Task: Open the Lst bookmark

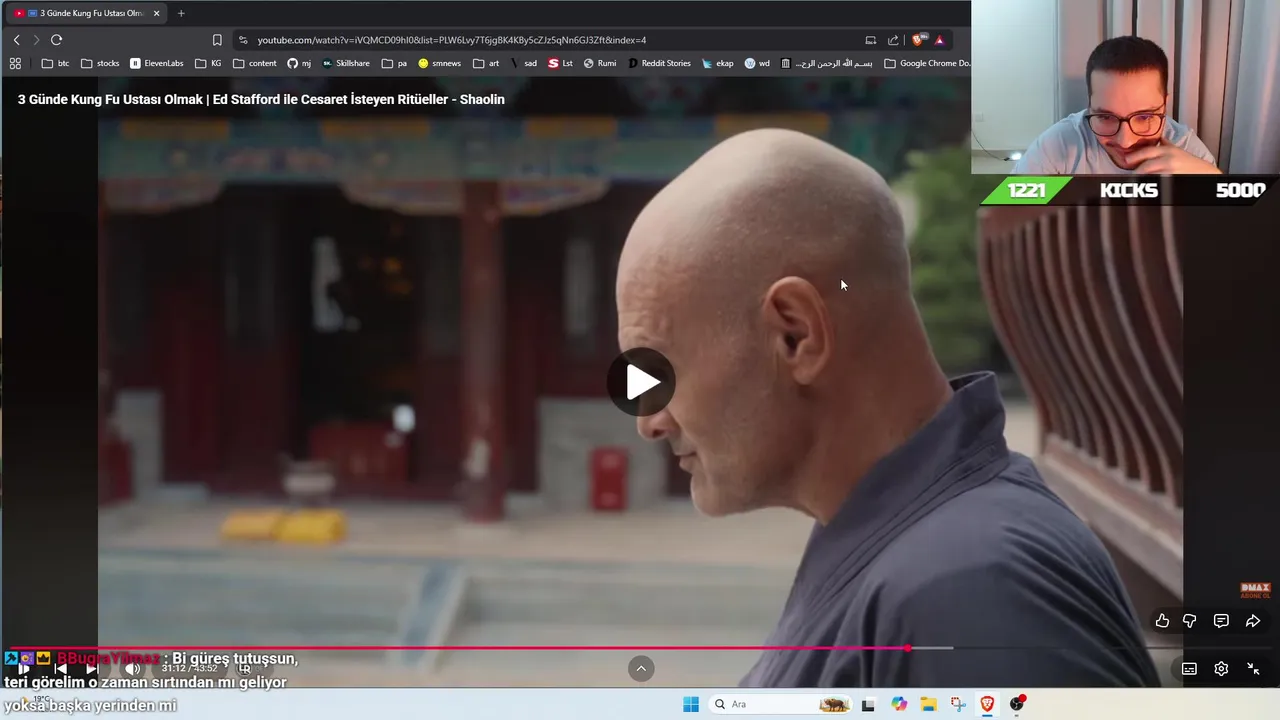Action: 560,63
